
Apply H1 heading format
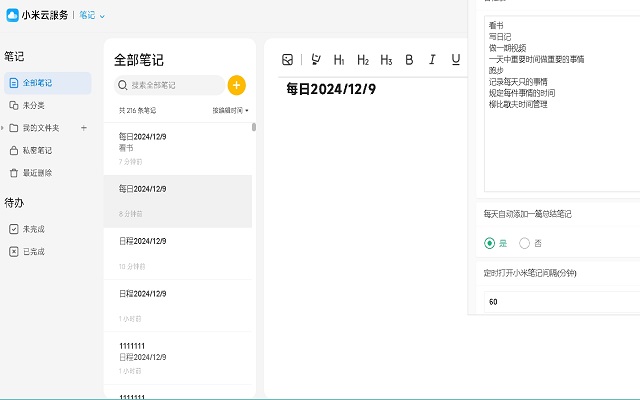(339, 60)
